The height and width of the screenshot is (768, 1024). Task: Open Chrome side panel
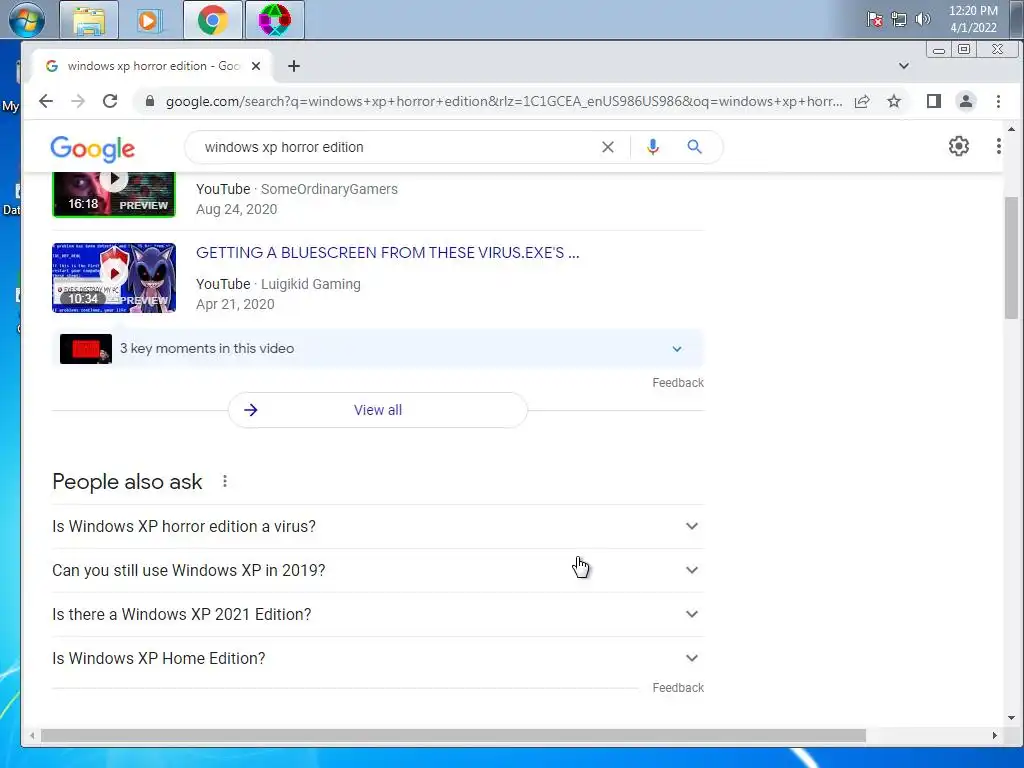[x=934, y=101]
